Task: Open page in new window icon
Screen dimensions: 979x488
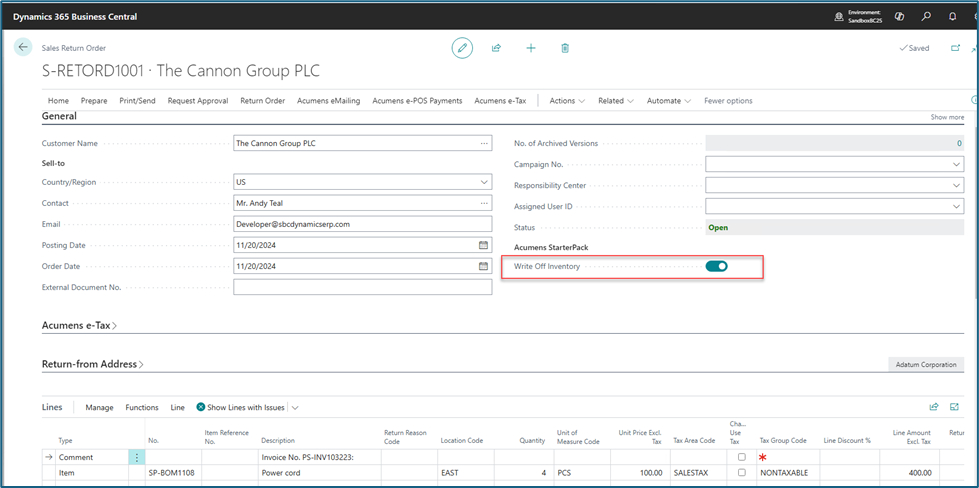Action: [955, 48]
